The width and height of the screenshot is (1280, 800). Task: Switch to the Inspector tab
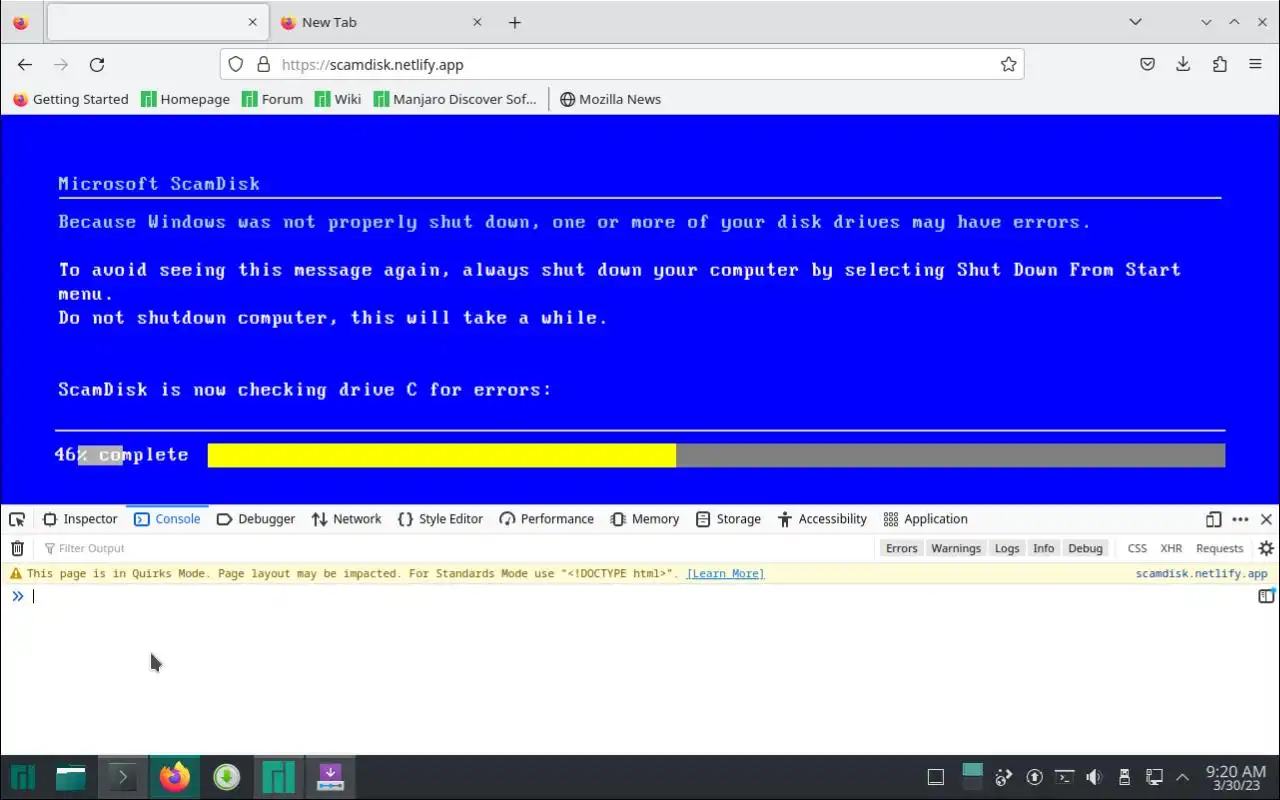pyautogui.click(x=80, y=519)
